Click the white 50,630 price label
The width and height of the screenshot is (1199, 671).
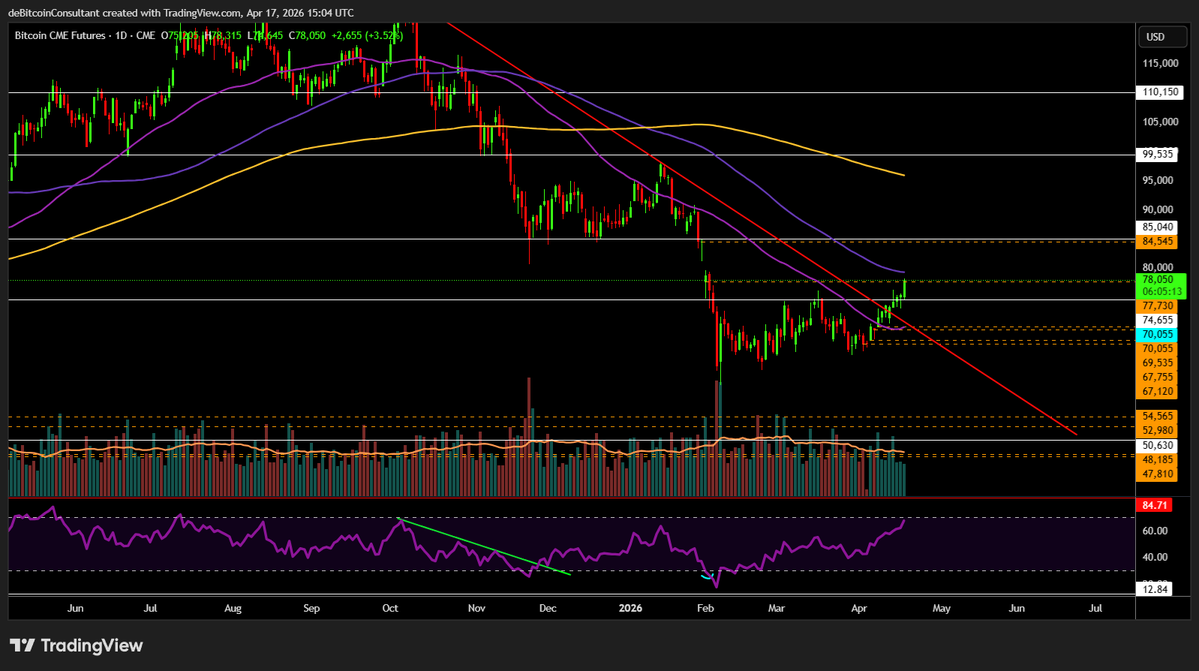[1158, 446]
